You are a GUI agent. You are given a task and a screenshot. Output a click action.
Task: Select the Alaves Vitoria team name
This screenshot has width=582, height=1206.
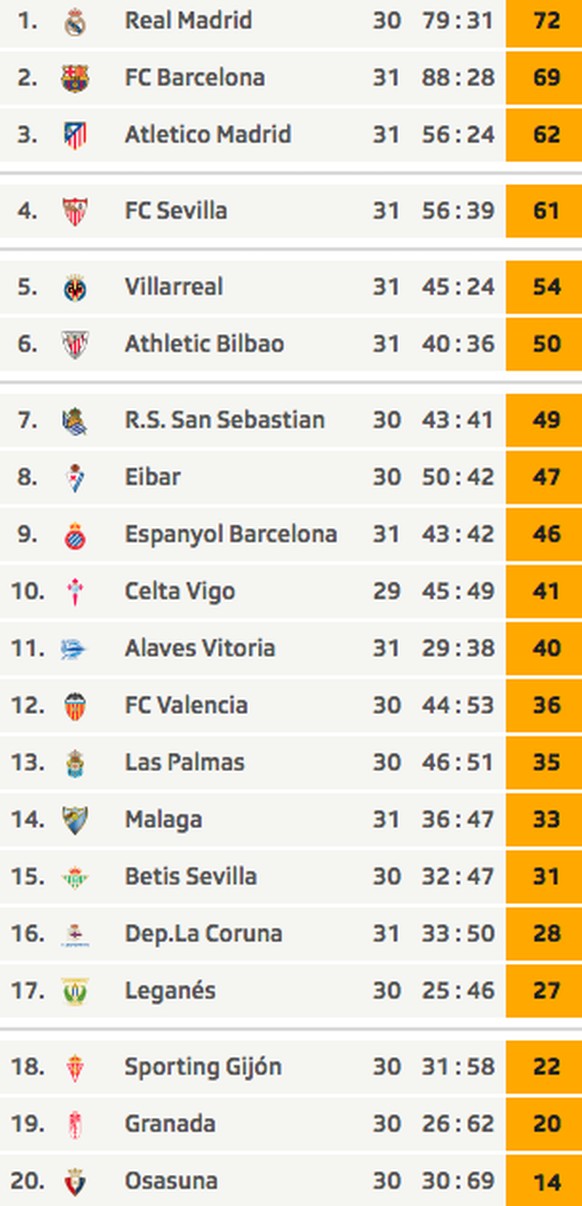[199, 648]
